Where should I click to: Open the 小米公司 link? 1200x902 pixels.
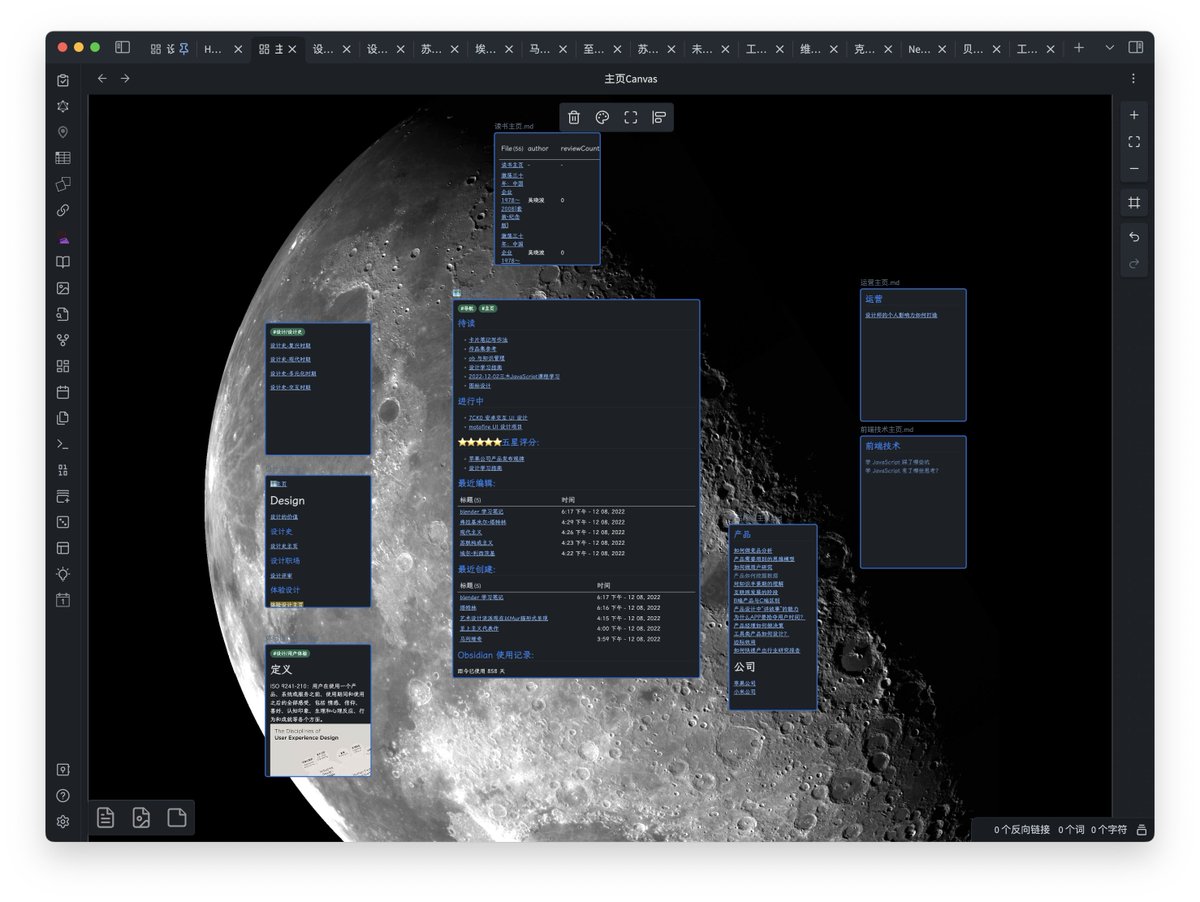[744, 692]
